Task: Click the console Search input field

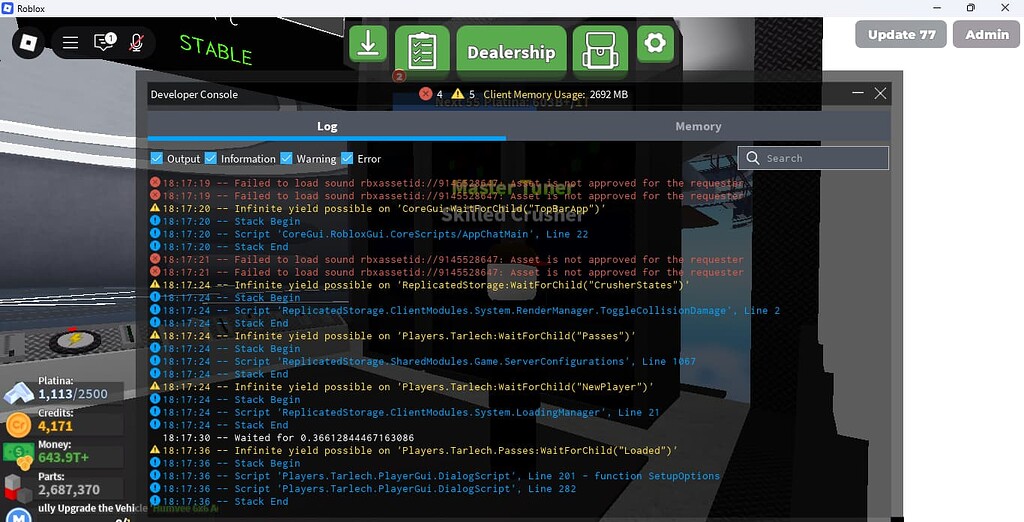Action: (813, 158)
